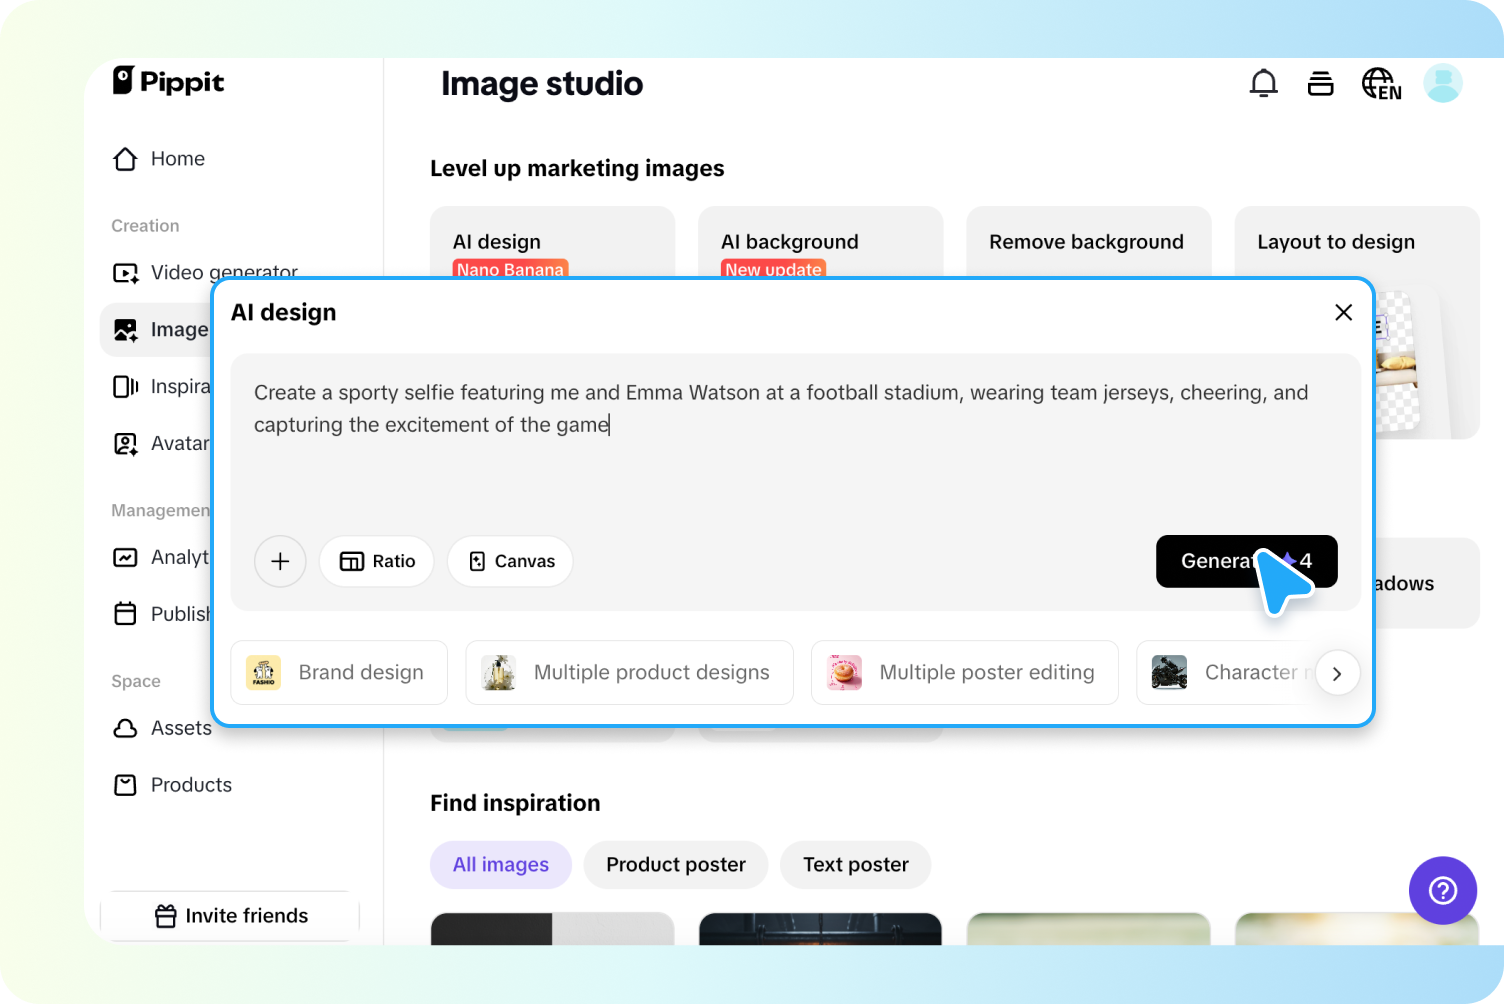Click the plus add attachment button
Screen dimensions: 1504x1004
pyautogui.click(x=280, y=562)
